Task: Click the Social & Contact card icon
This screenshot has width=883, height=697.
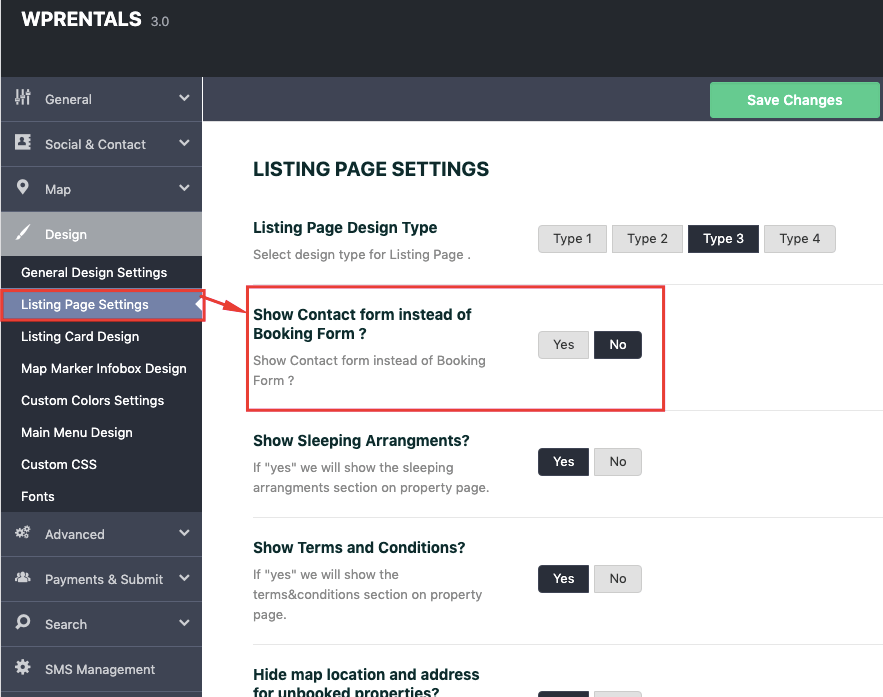Action: [23, 143]
